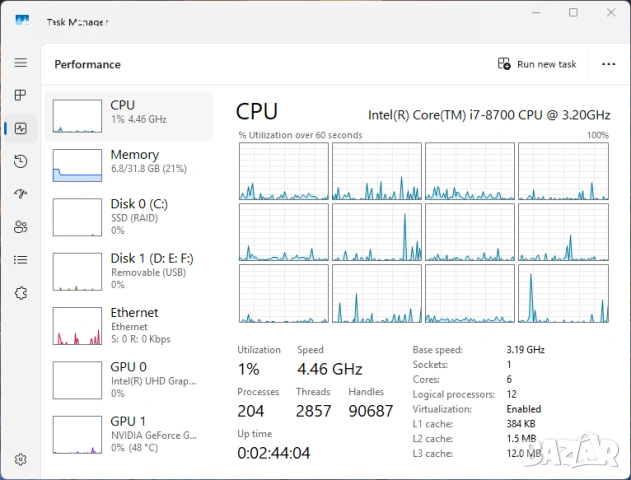Click the Base speed 3.19 GHz value

(x=525, y=349)
